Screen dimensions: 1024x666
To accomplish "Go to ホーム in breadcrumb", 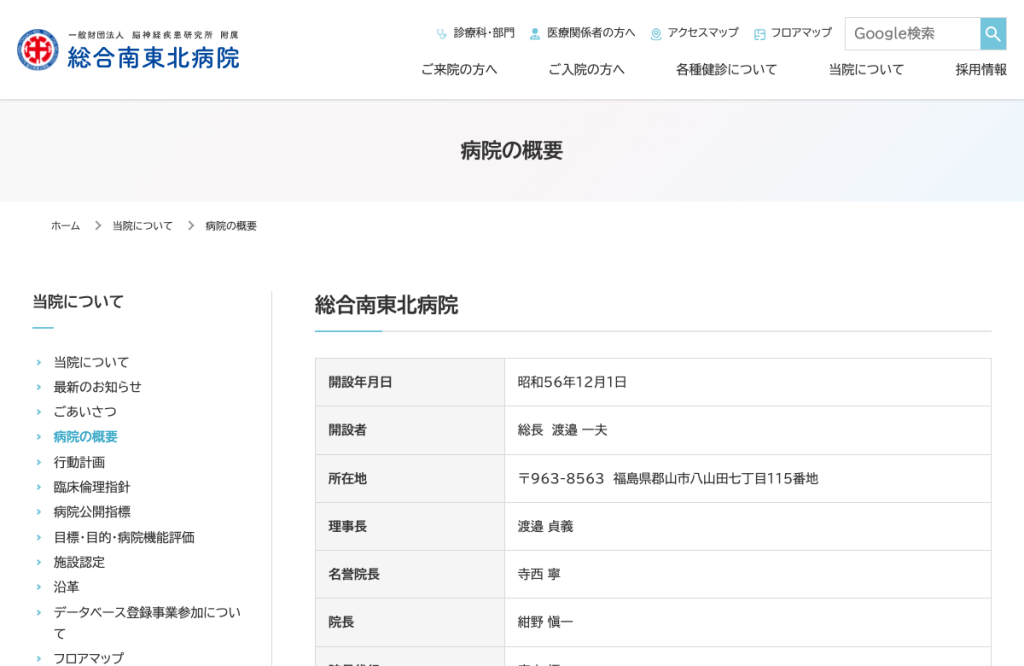I will click(x=65, y=226).
